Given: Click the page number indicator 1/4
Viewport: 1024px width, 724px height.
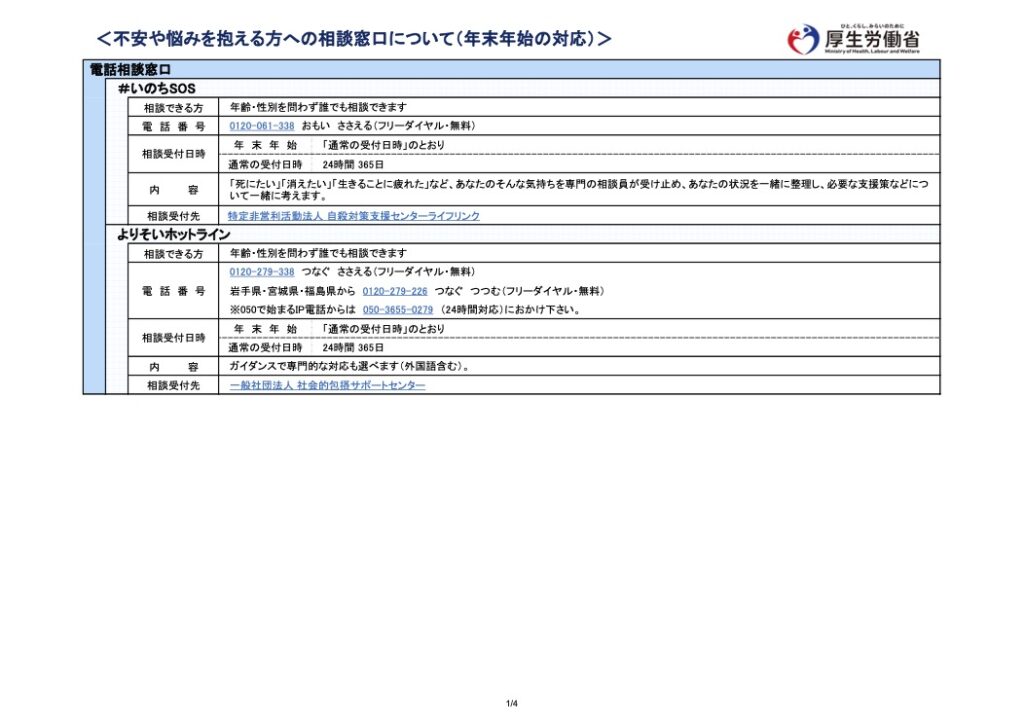Looking at the screenshot, I should click(x=512, y=703).
